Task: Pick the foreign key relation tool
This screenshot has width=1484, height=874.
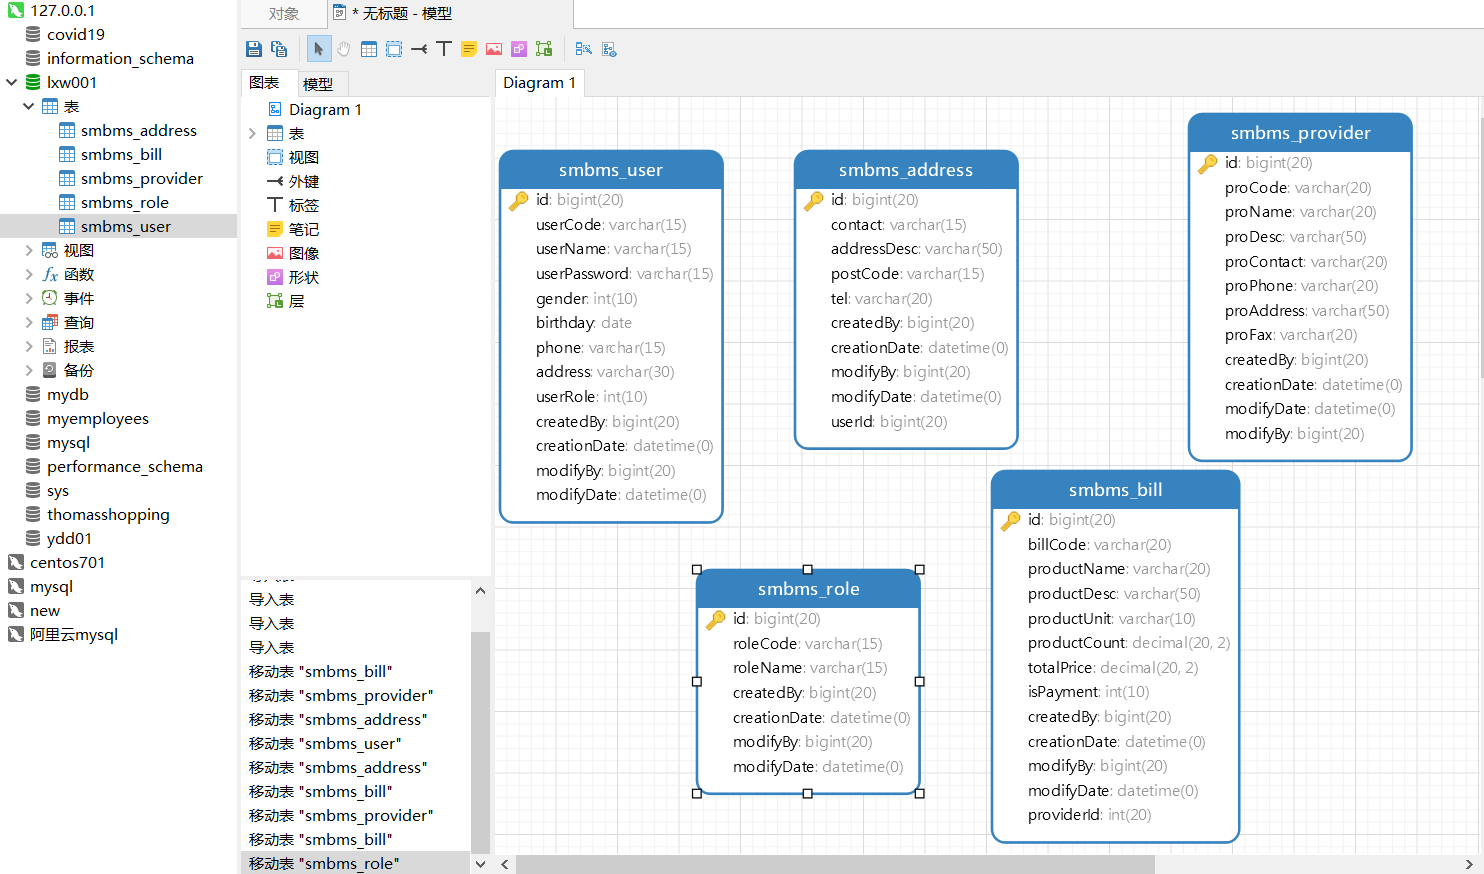Action: tap(419, 49)
